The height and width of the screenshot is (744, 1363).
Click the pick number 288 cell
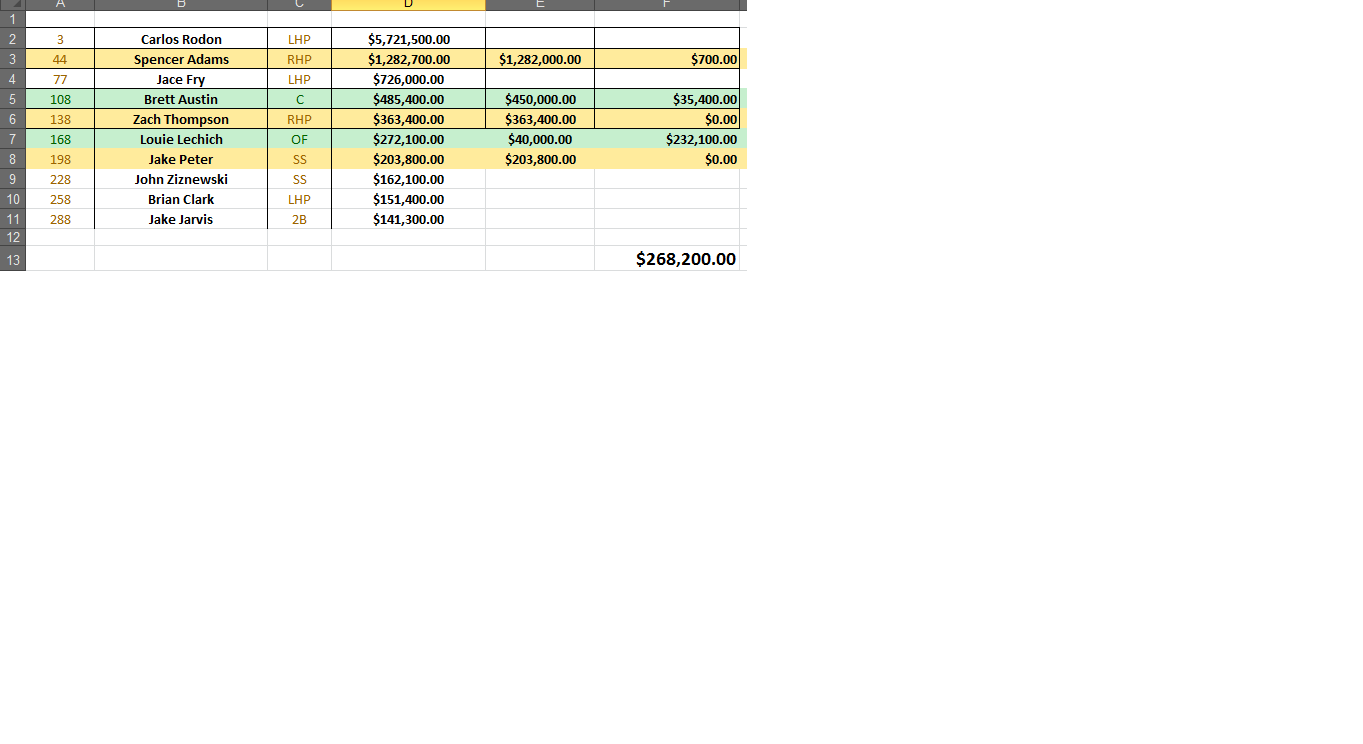60,219
